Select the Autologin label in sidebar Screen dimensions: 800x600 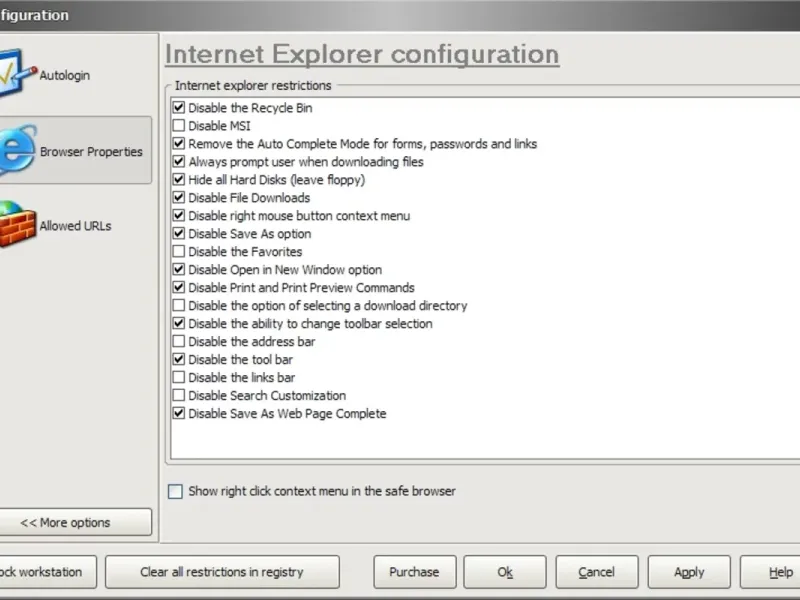click(x=65, y=76)
